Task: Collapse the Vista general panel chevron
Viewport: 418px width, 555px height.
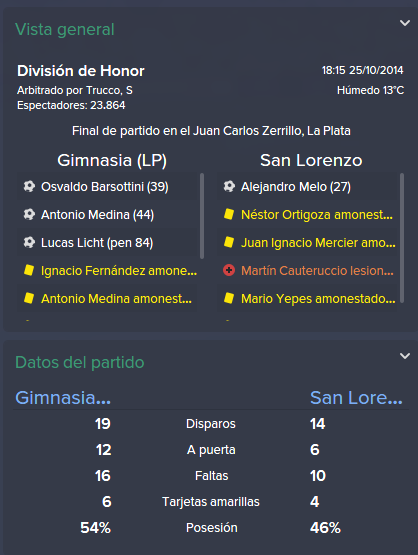Action: tap(405, 23)
